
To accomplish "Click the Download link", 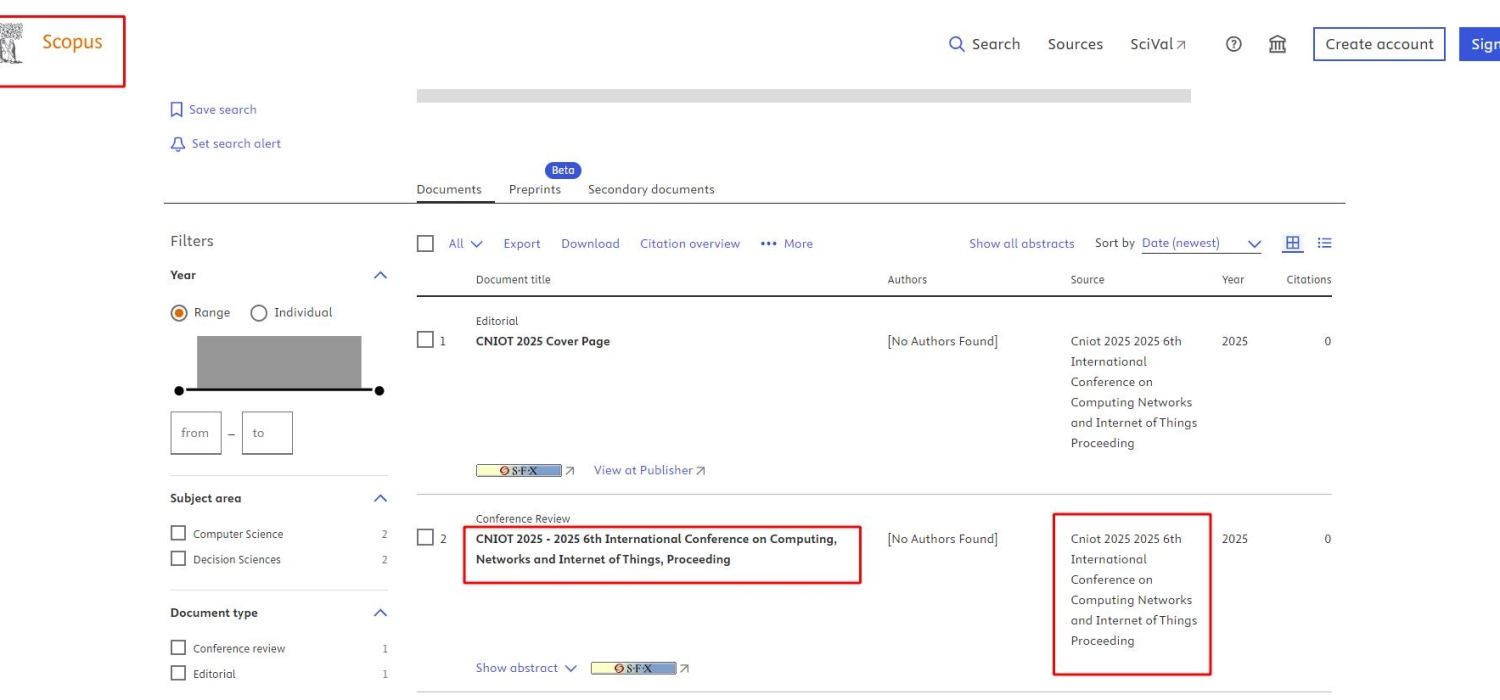I will [x=590, y=244].
